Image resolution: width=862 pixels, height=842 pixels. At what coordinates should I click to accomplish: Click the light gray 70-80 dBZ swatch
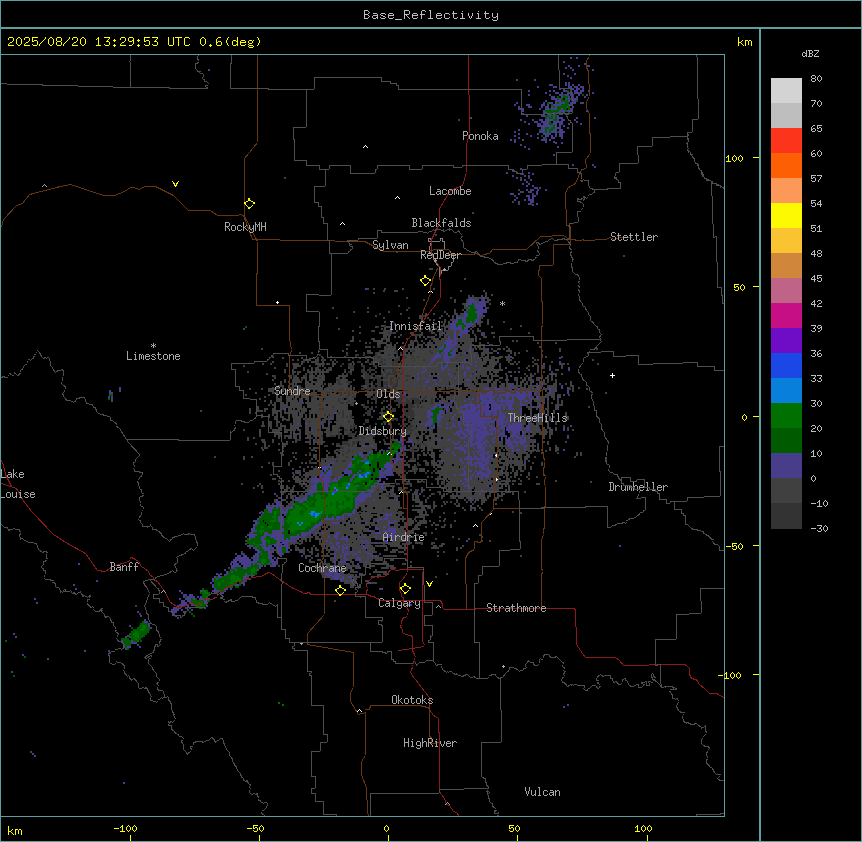point(786,91)
